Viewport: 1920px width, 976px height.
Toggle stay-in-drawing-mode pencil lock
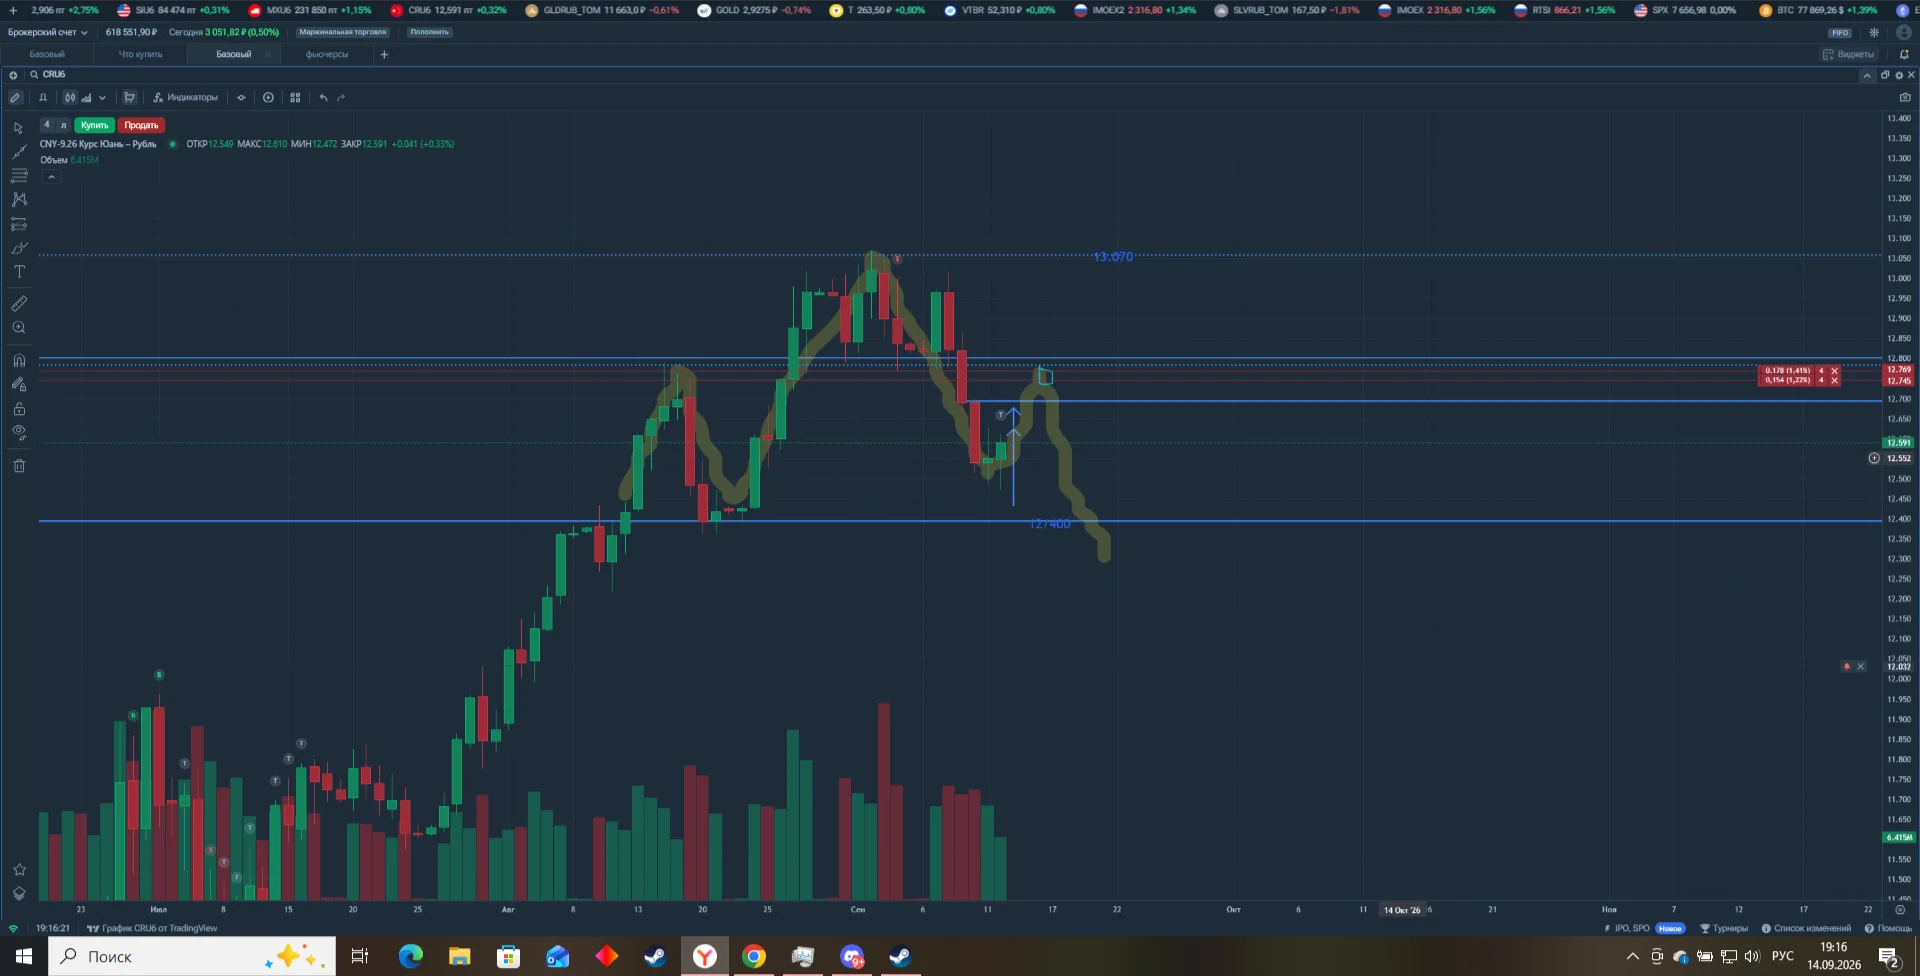coord(18,384)
